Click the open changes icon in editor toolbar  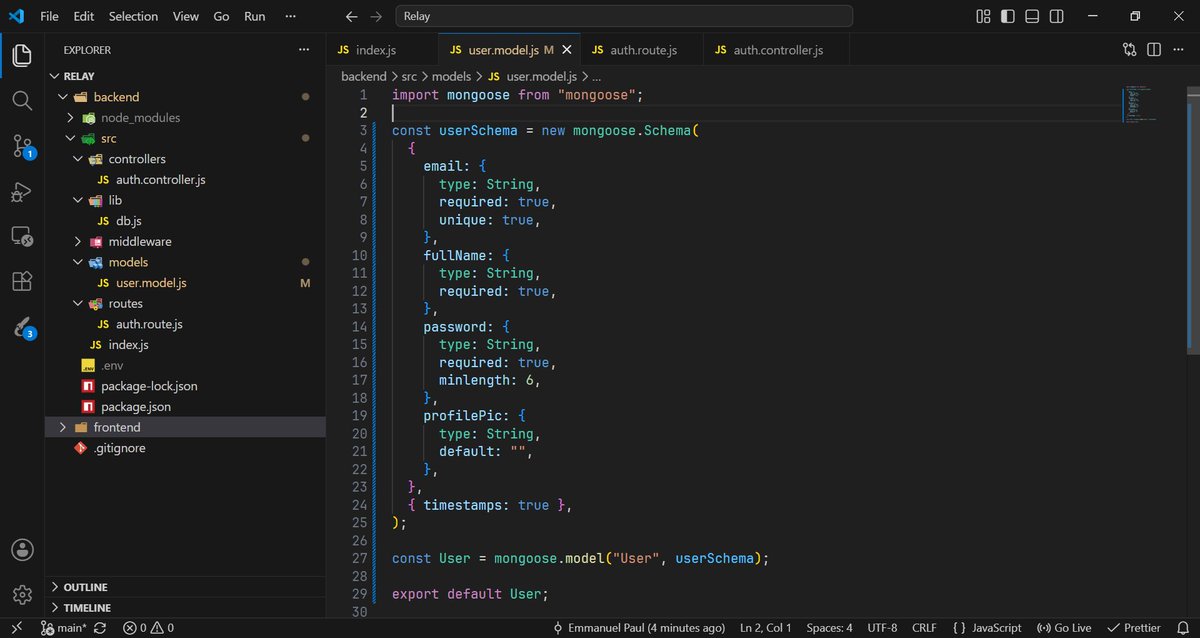click(1129, 49)
